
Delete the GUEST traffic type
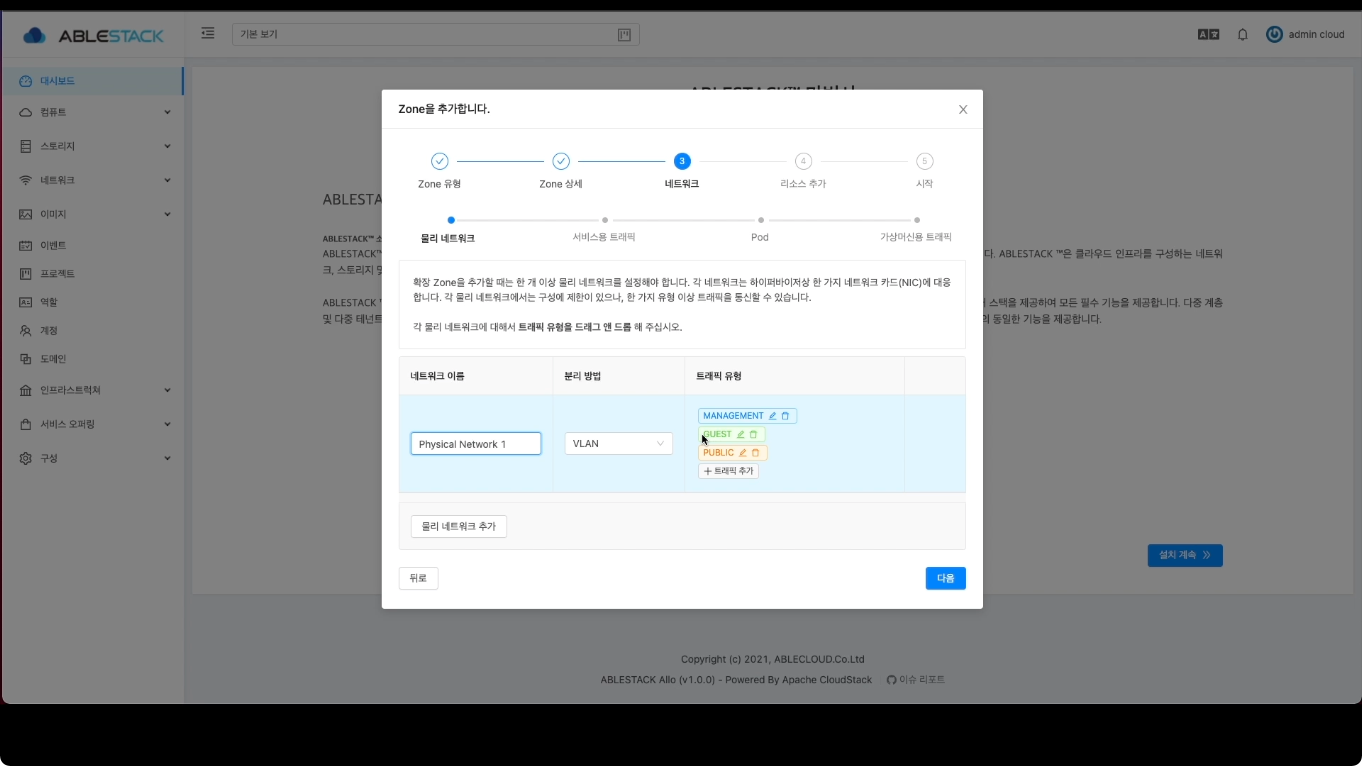tap(754, 434)
